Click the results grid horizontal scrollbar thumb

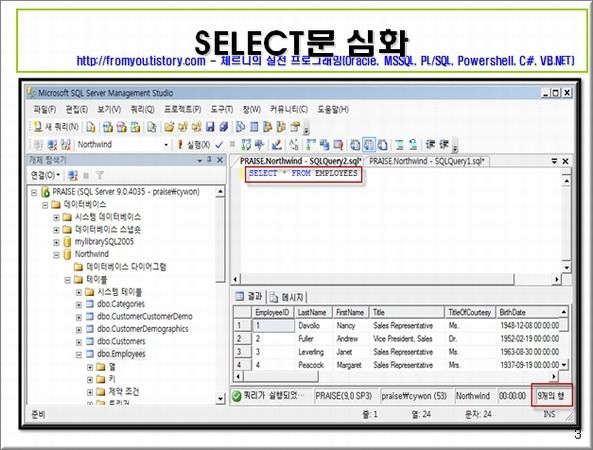tap(281, 377)
